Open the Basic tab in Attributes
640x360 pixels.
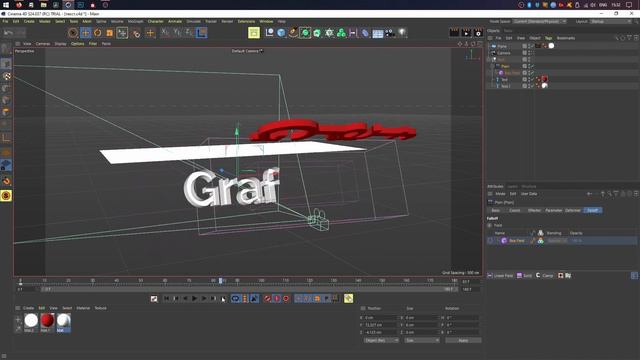click(x=496, y=210)
